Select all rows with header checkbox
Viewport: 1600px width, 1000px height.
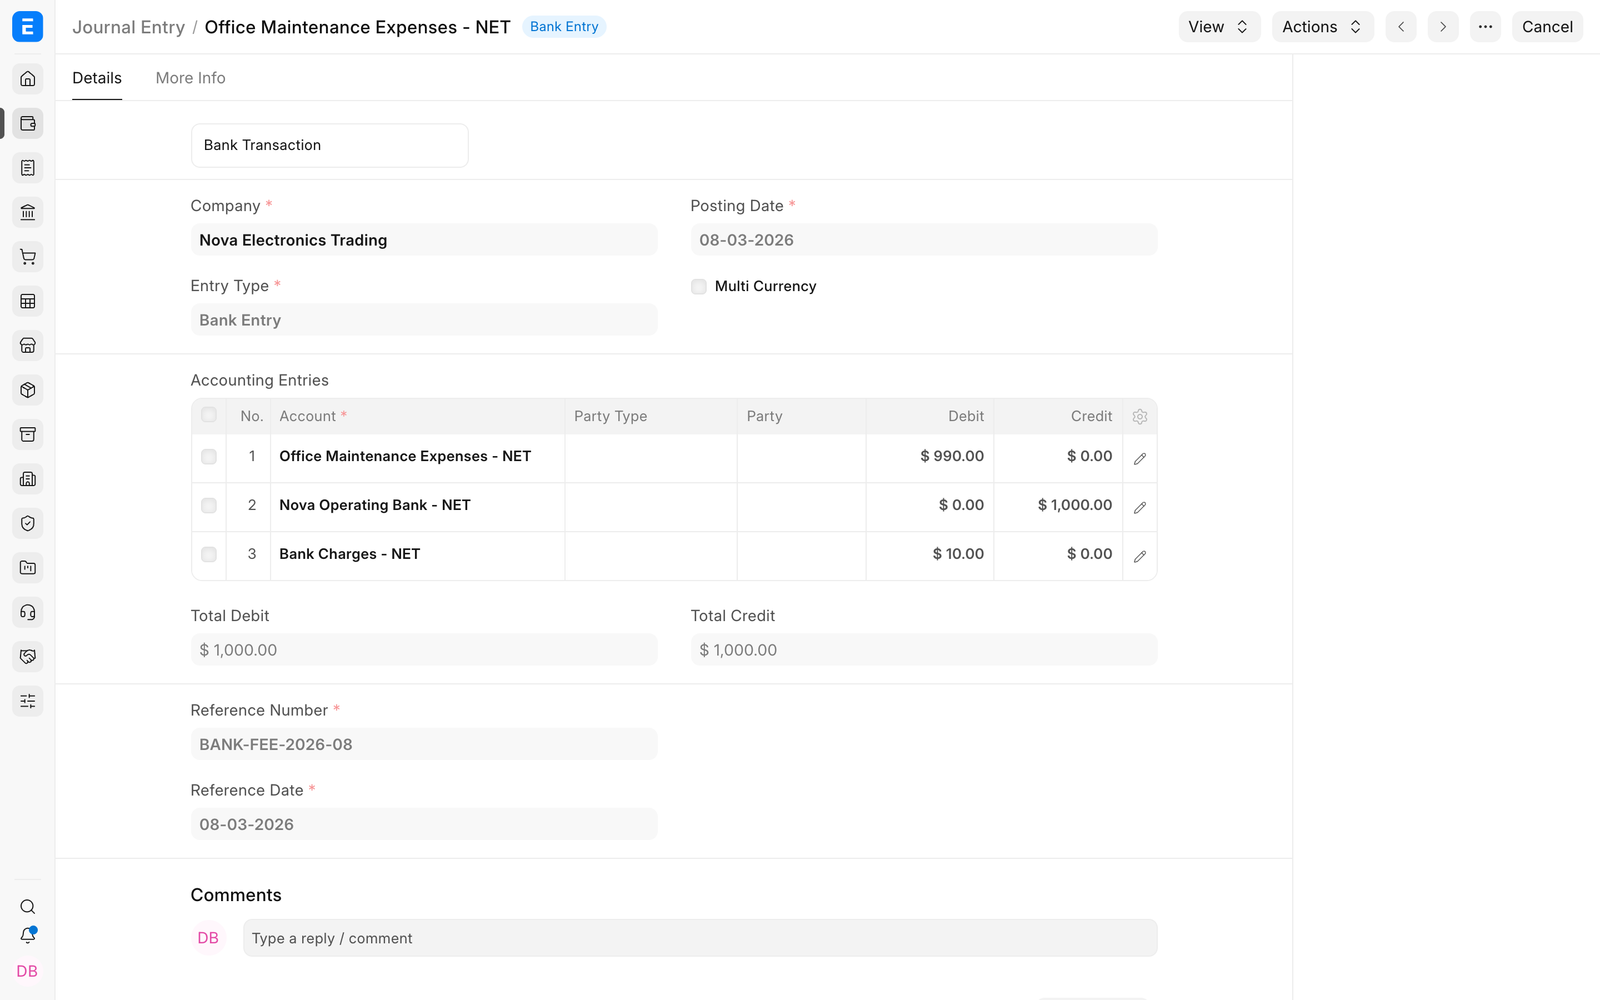coord(209,415)
